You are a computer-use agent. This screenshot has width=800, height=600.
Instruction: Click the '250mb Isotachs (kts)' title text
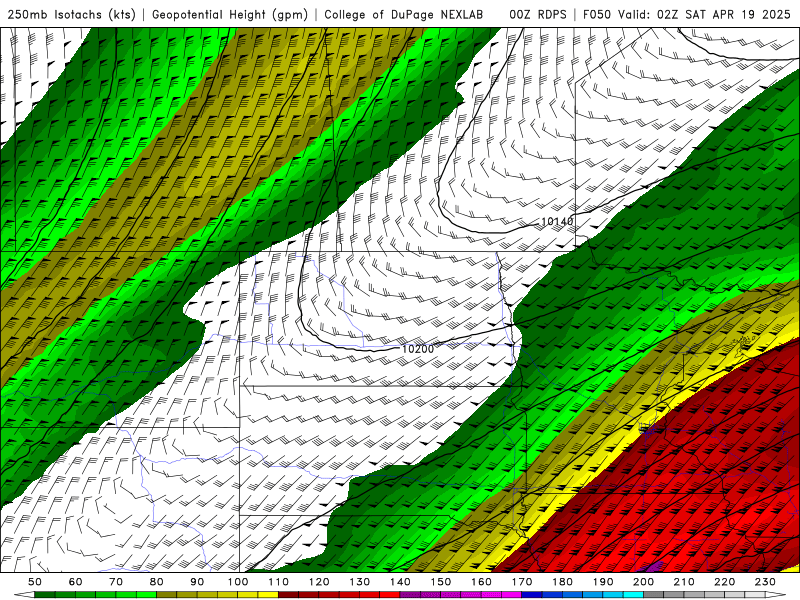(71, 14)
